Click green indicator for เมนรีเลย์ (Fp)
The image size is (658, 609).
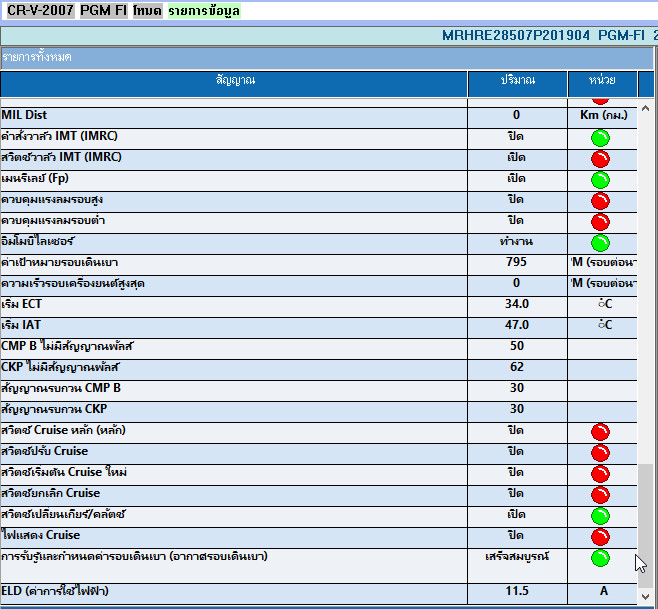[x=600, y=180]
